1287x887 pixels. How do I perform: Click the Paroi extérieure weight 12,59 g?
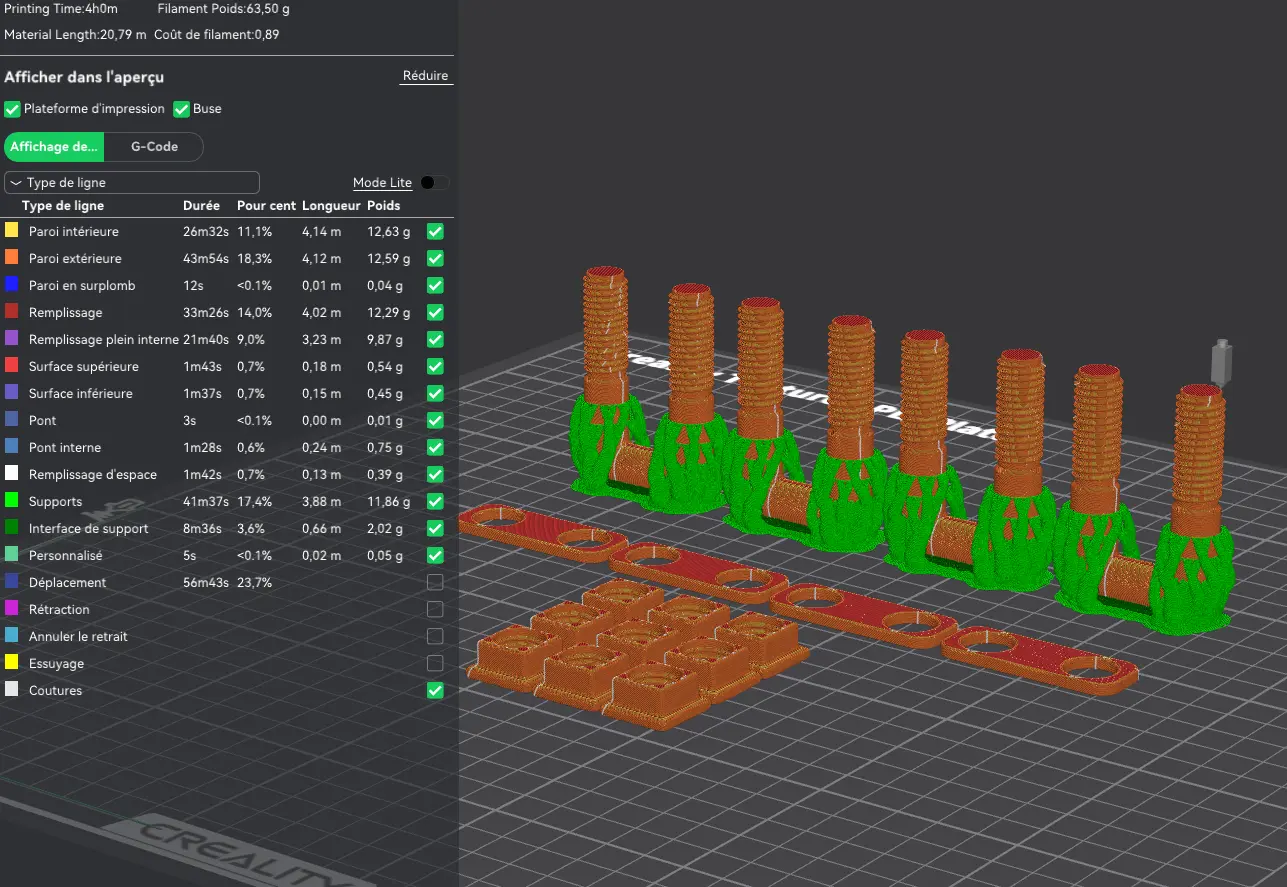click(x=389, y=258)
